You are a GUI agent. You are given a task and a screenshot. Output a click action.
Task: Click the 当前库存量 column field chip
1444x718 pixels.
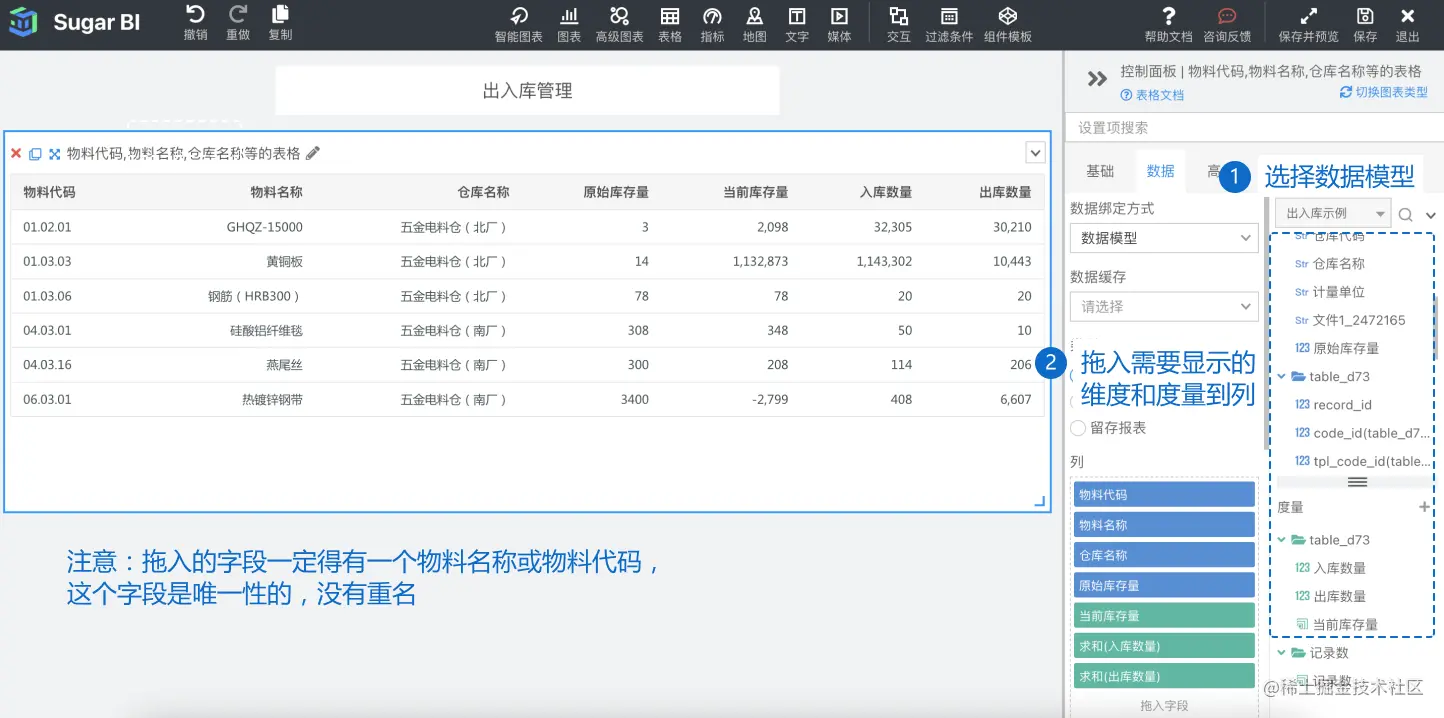pyautogui.click(x=1164, y=616)
